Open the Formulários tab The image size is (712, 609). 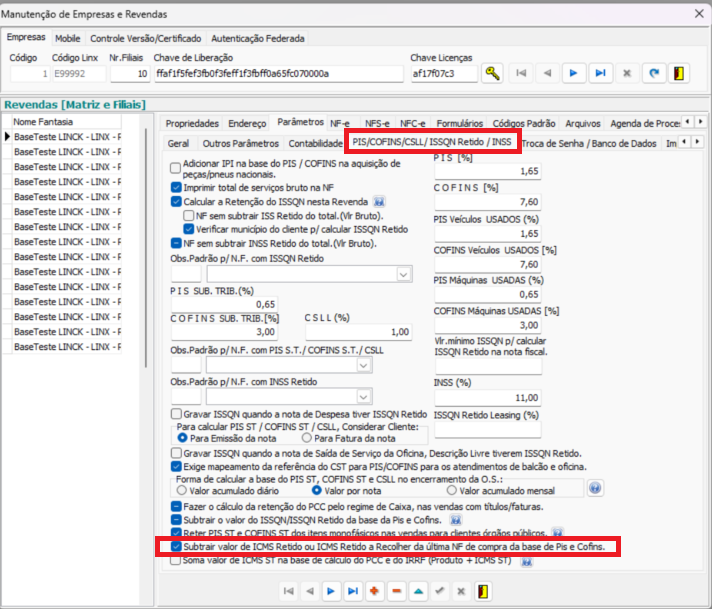click(460, 124)
